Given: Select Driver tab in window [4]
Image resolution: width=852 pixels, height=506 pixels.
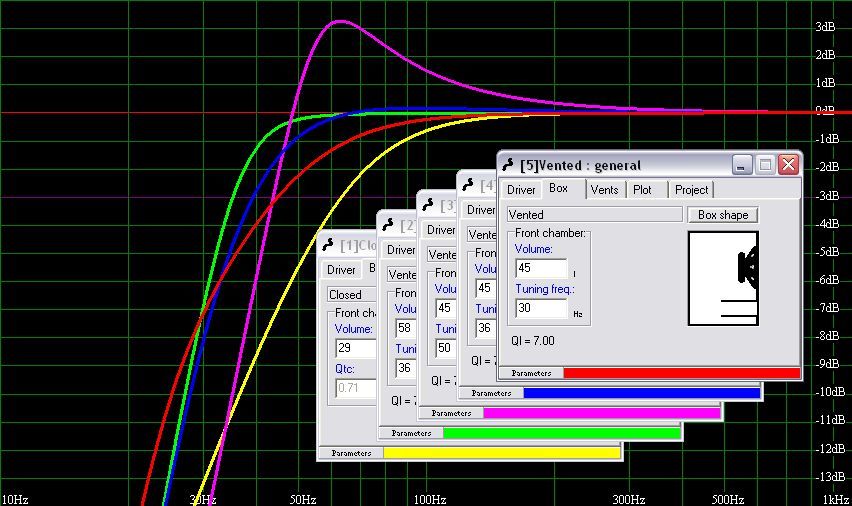Looking at the screenshot, I should 480,210.
